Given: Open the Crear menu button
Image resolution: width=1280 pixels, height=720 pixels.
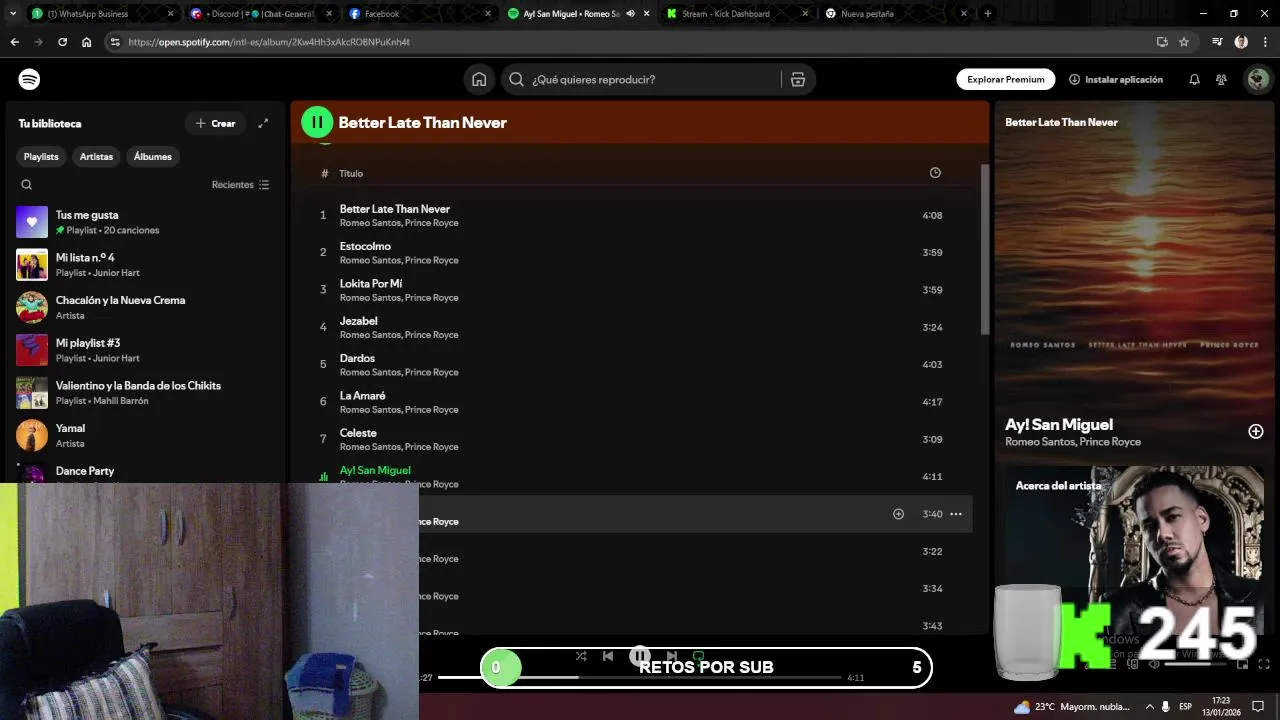Looking at the screenshot, I should (215, 123).
